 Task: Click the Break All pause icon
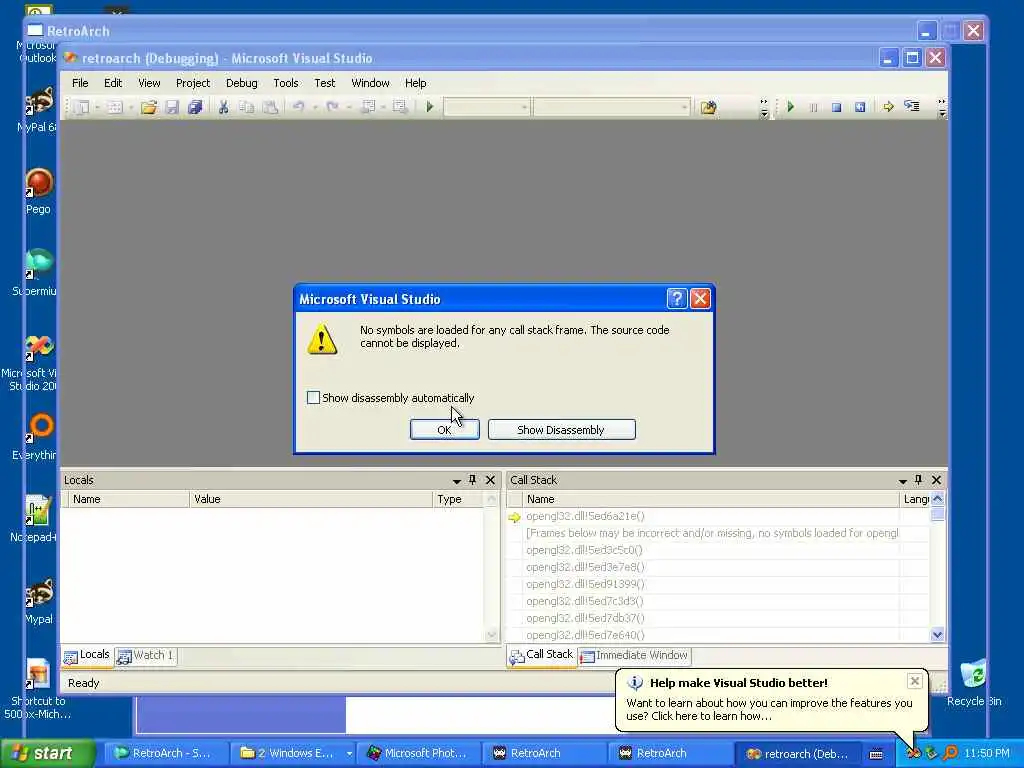tap(813, 107)
